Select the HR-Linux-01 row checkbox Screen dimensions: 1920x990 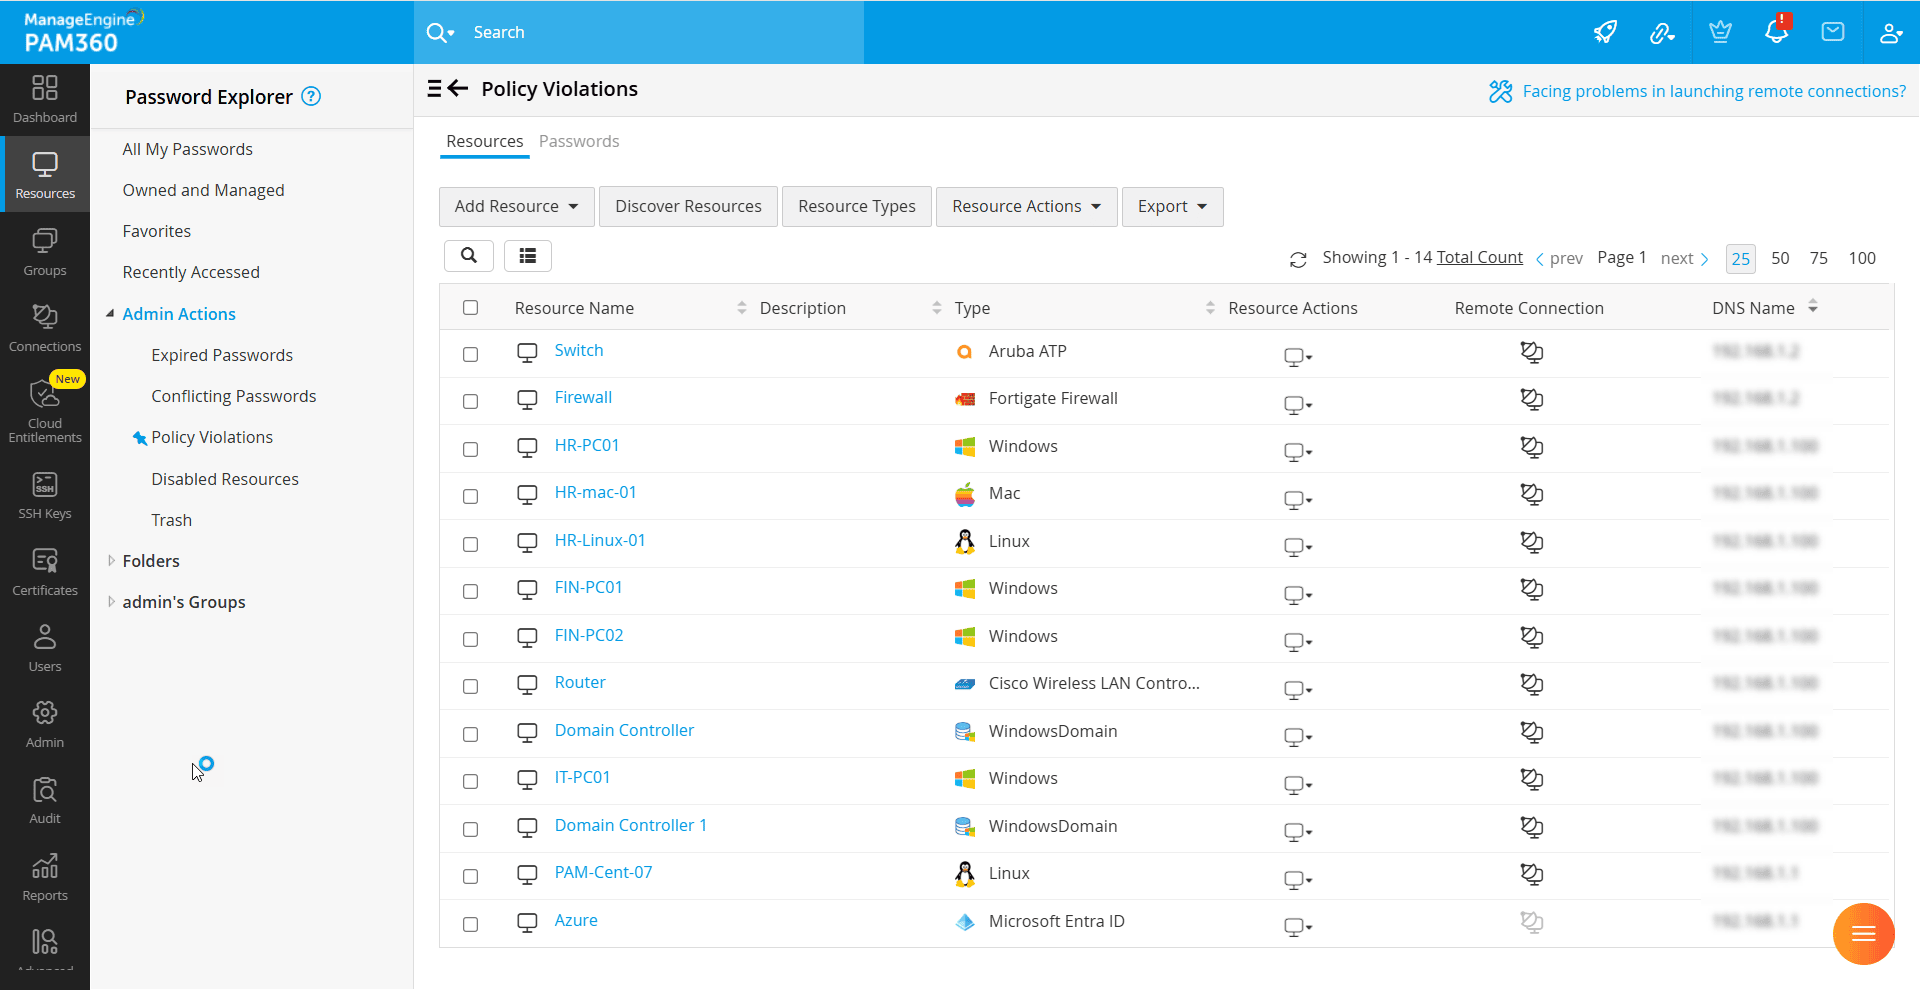471,545
